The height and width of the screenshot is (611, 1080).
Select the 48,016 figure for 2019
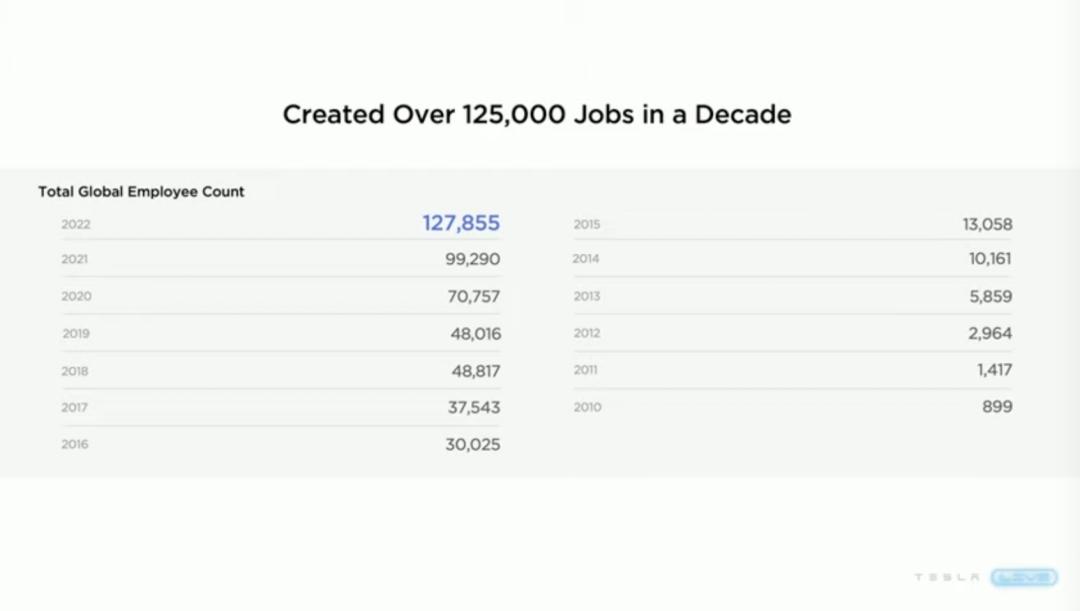click(475, 333)
